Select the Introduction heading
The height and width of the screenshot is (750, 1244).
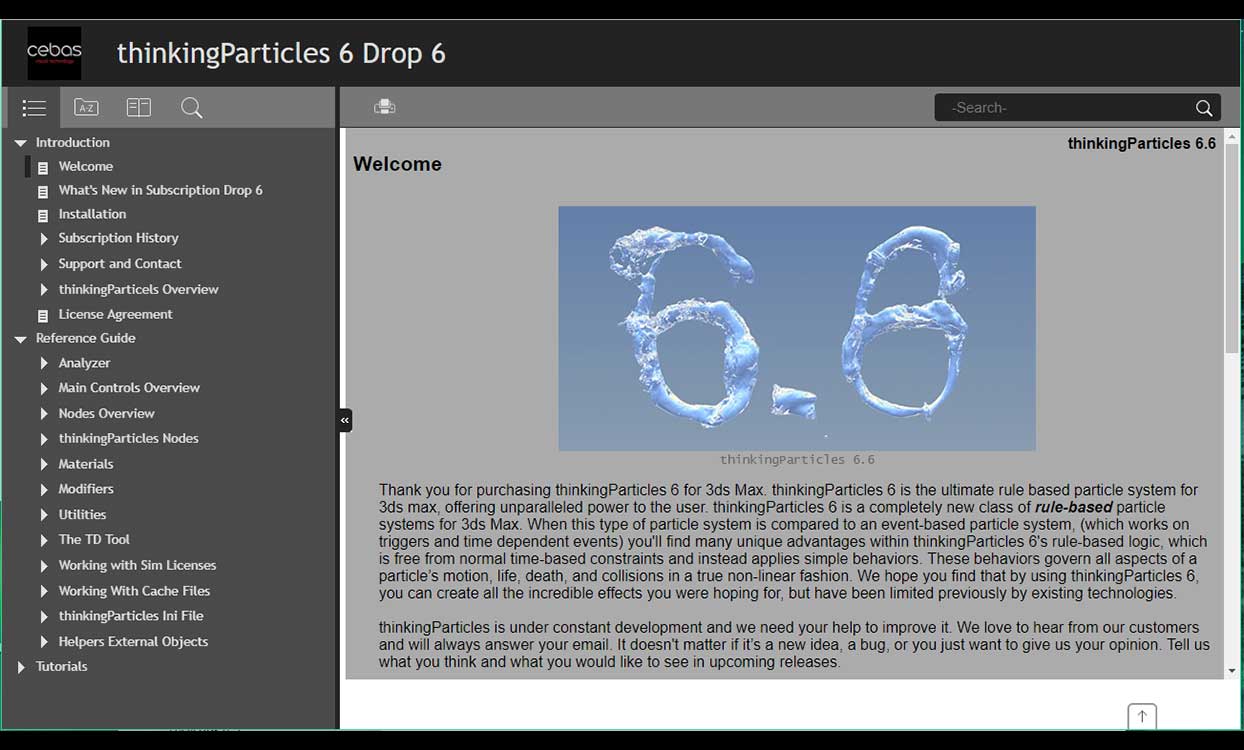[x=73, y=142]
